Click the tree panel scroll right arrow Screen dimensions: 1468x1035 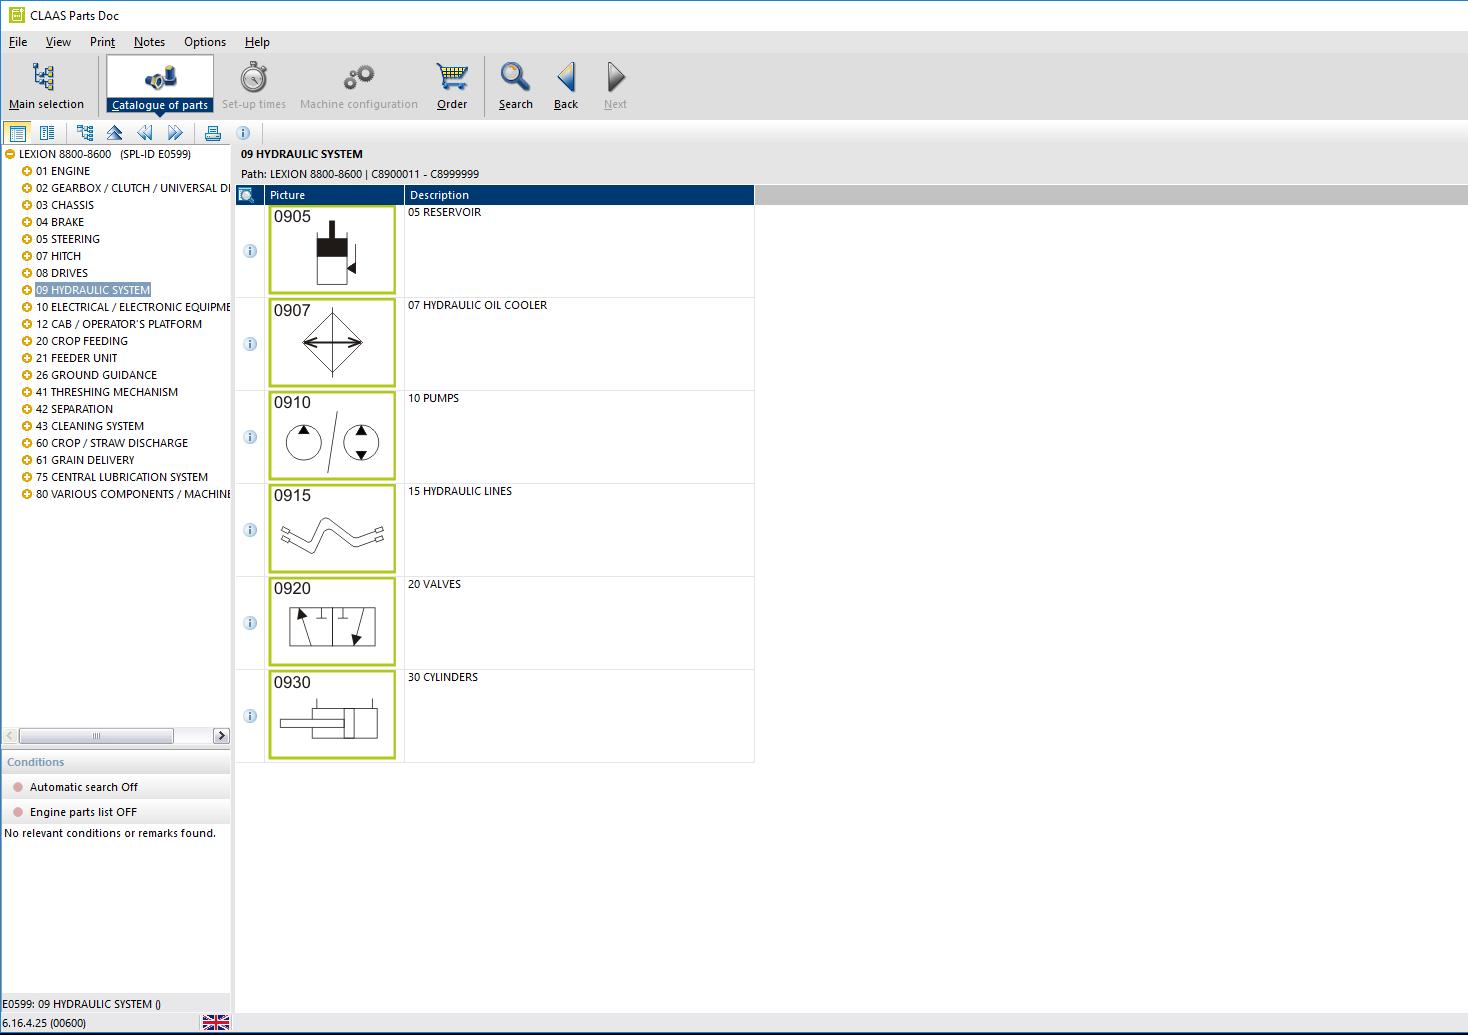tap(221, 736)
